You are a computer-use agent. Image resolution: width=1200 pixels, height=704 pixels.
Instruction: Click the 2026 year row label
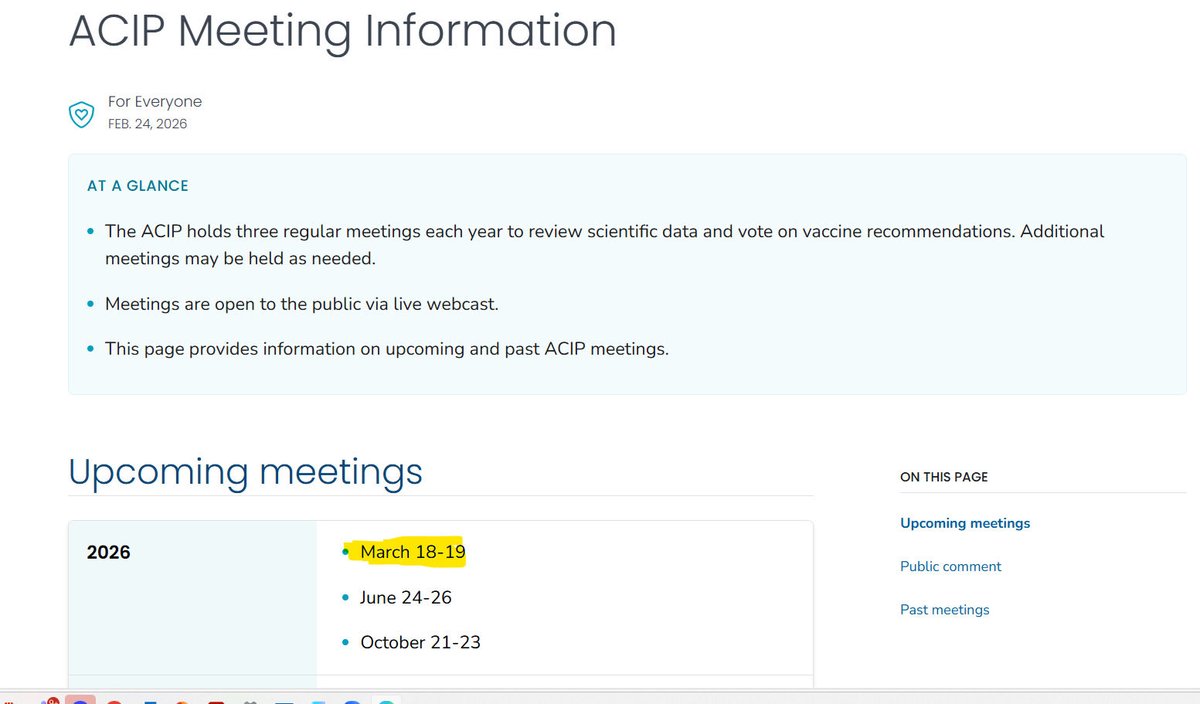click(108, 552)
